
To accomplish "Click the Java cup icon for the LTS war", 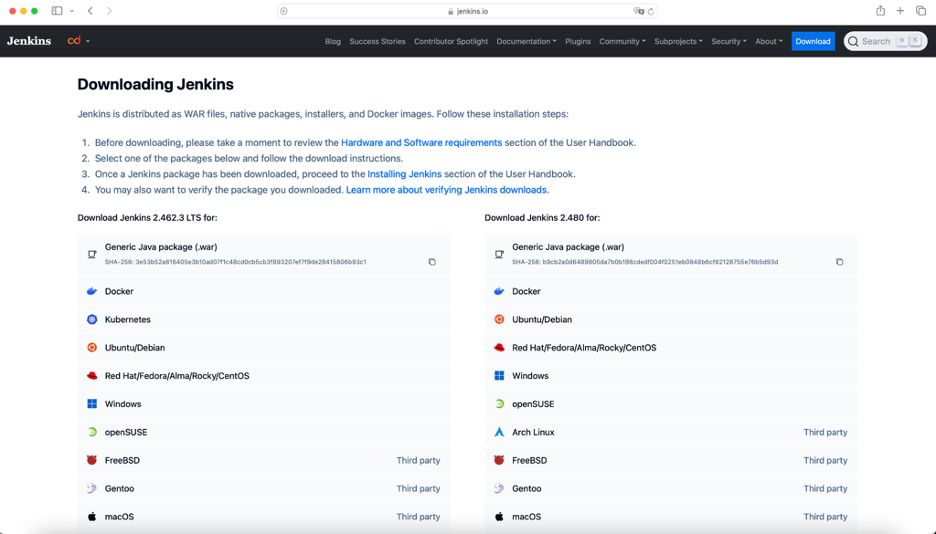I will tap(92, 254).
